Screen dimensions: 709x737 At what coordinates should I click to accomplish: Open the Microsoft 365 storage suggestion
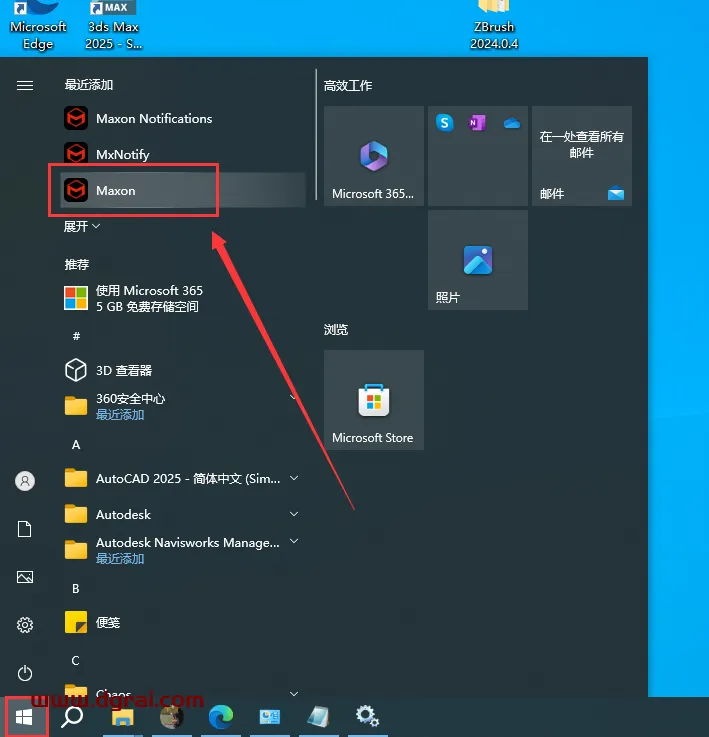tap(183, 298)
